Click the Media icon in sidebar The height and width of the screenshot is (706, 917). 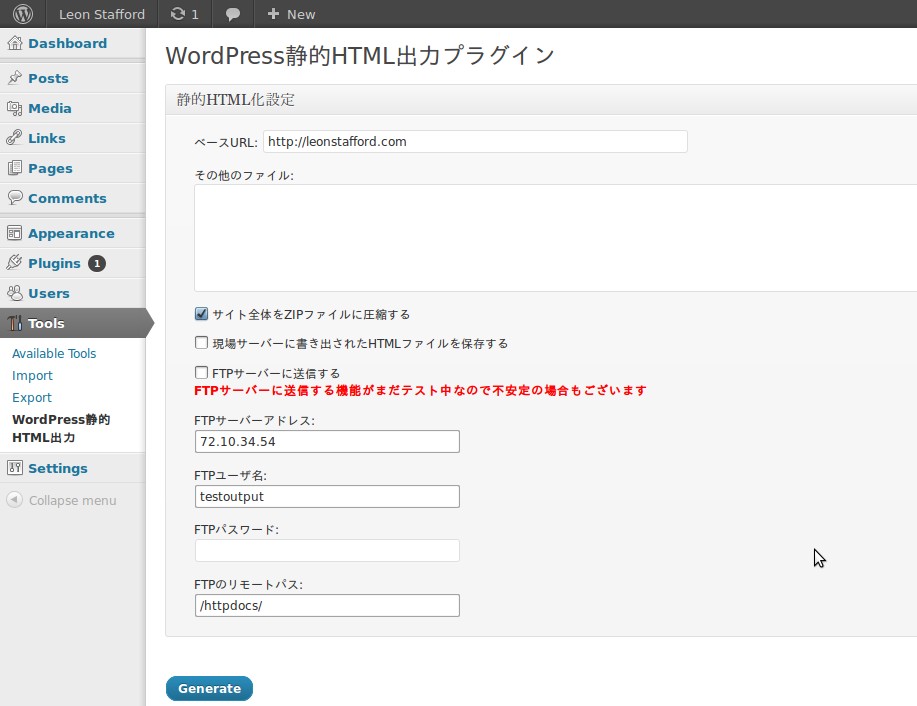[15, 108]
